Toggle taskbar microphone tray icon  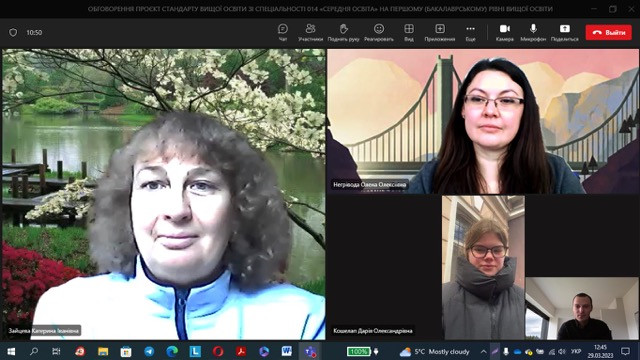pyautogui.click(x=506, y=351)
